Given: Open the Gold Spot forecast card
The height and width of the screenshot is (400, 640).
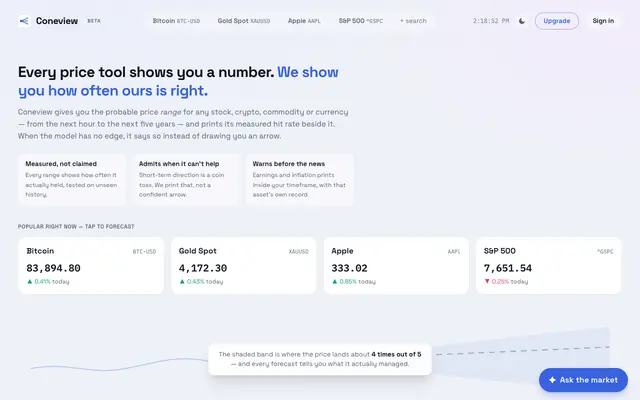Looking at the screenshot, I should (244, 265).
